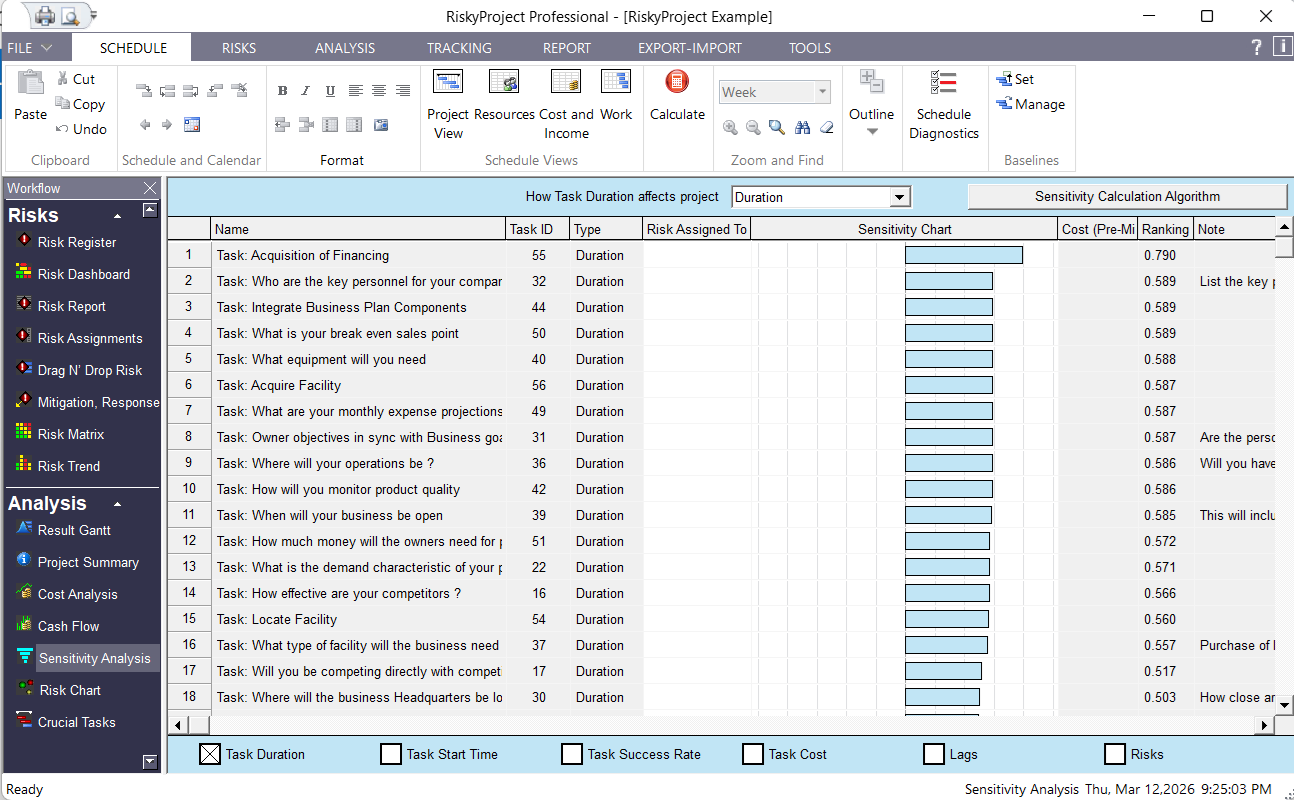
Task: Close the Workflow panel with its X
Action: [x=151, y=188]
